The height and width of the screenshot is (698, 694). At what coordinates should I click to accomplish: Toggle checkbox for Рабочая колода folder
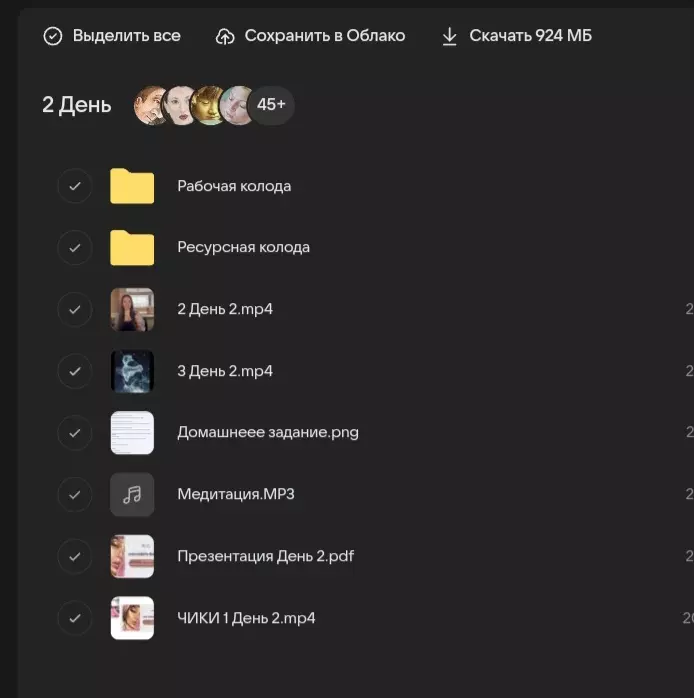point(75,186)
